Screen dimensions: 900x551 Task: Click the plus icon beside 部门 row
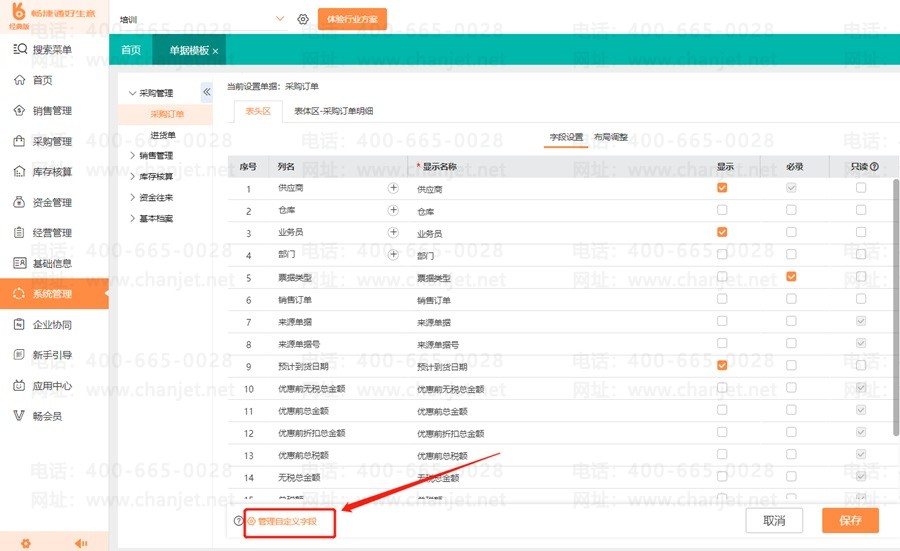[x=393, y=254]
